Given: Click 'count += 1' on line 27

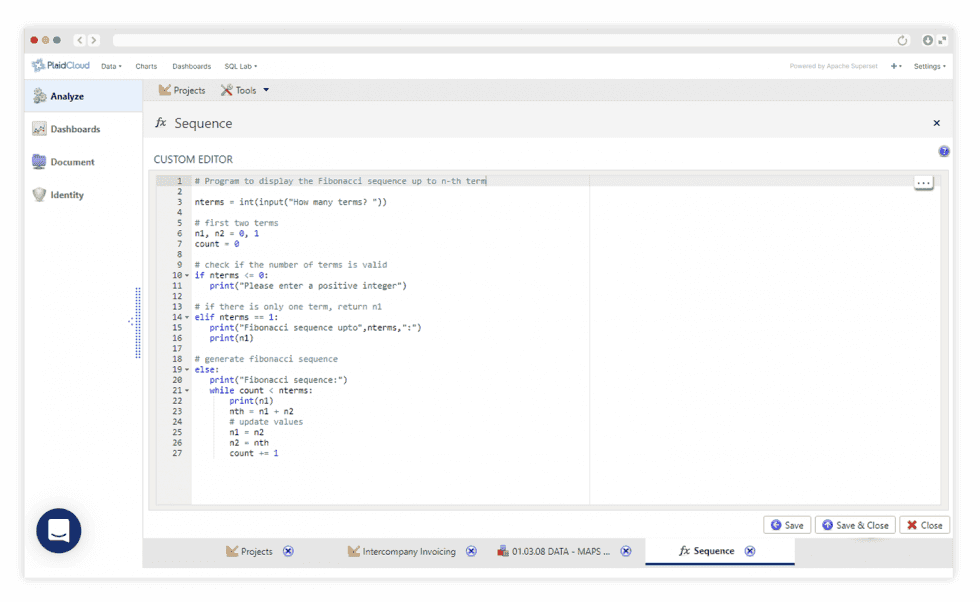Looking at the screenshot, I should click(254, 454).
